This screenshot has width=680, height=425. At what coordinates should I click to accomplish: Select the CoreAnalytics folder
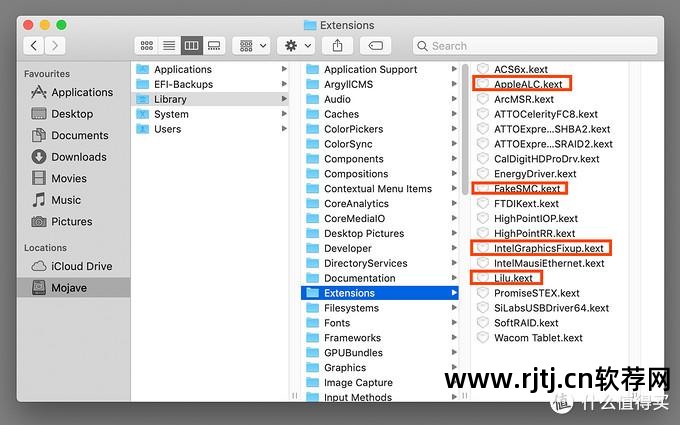[380, 204]
